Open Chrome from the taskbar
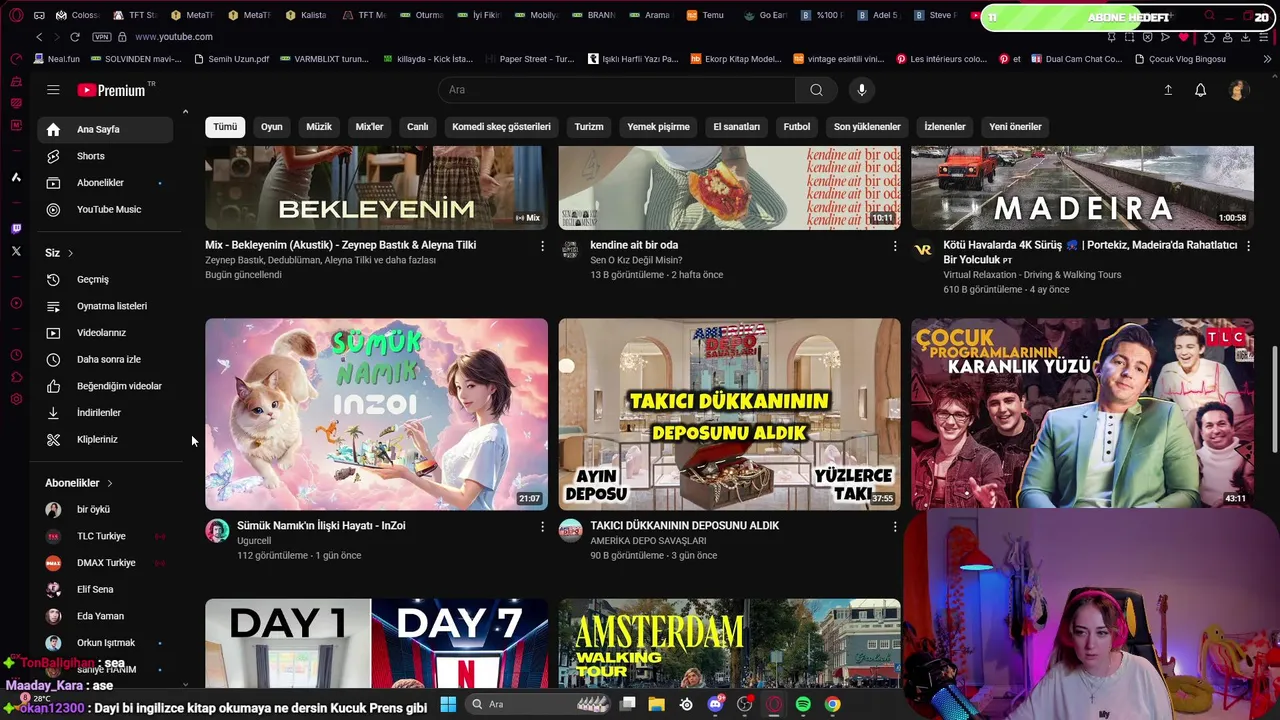 (832, 704)
